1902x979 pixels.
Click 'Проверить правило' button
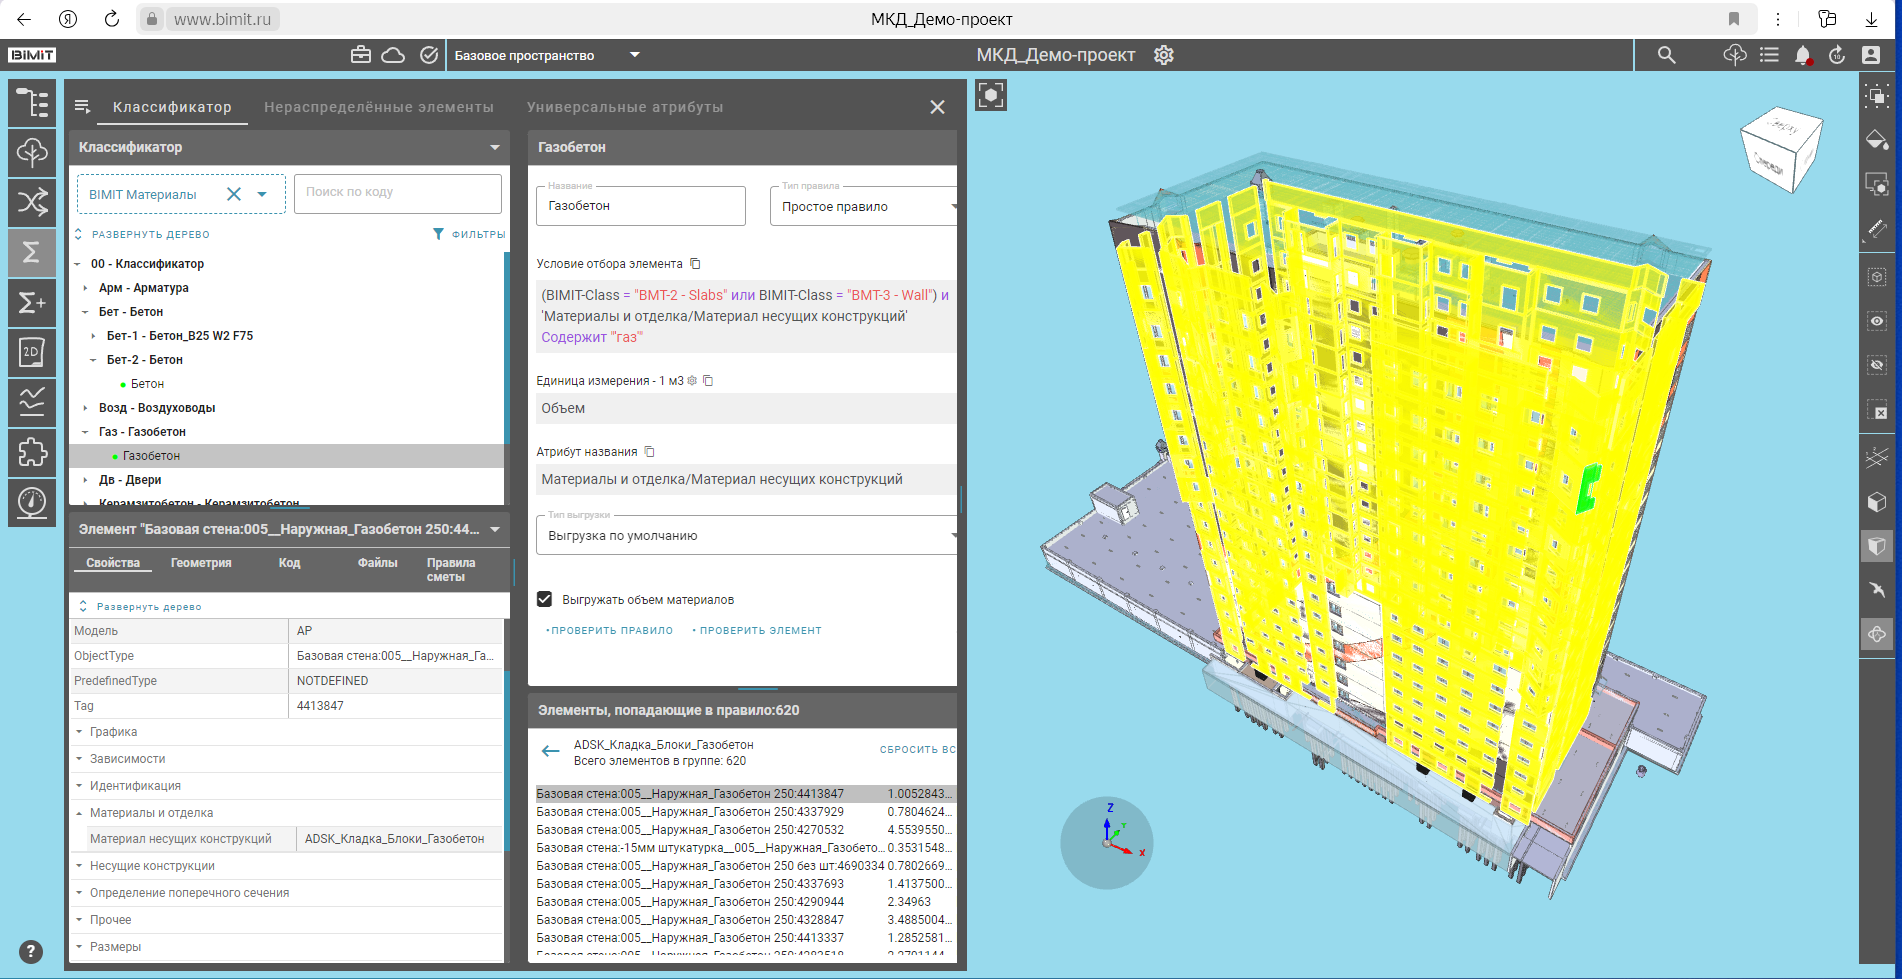pos(609,631)
